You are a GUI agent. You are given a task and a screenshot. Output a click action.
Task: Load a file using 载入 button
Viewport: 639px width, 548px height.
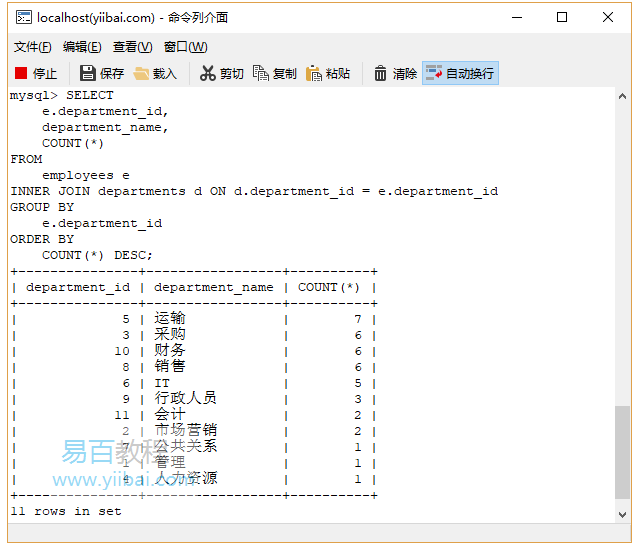tap(155, 73)
